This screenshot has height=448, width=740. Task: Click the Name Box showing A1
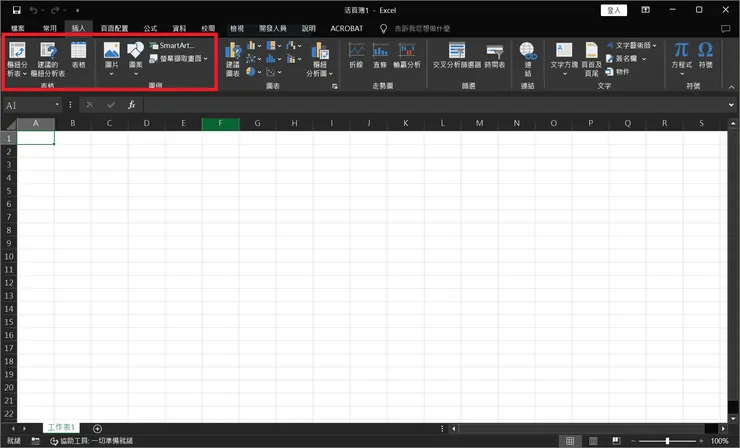(x=32, y=105)
